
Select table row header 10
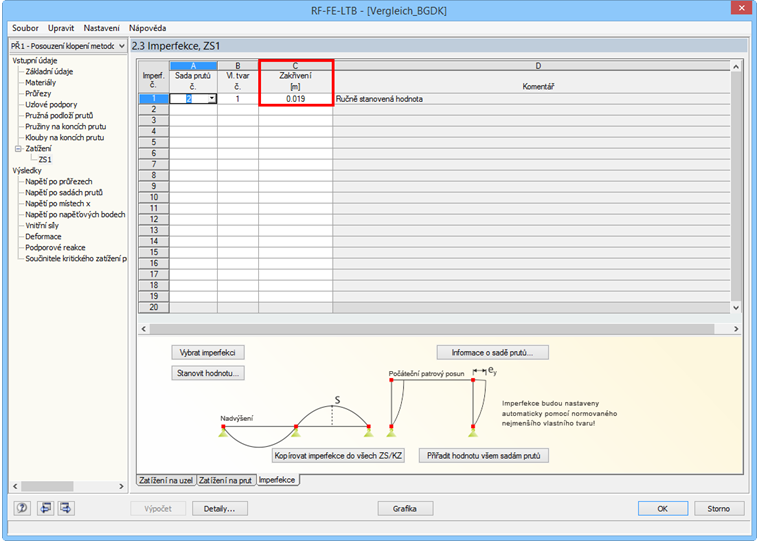click(x=154, y=197)
